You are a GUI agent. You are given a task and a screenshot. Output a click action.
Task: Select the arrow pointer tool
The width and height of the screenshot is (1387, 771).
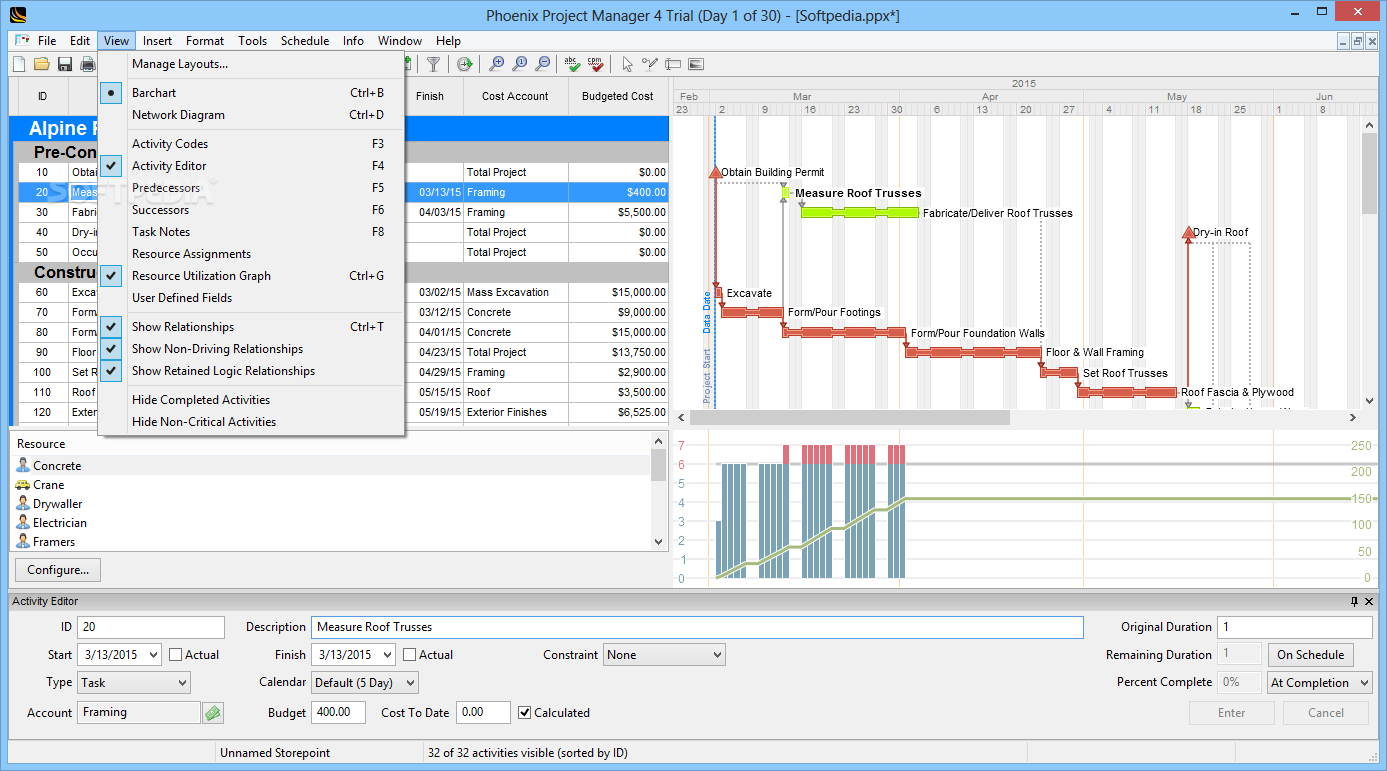click(627, 64)
